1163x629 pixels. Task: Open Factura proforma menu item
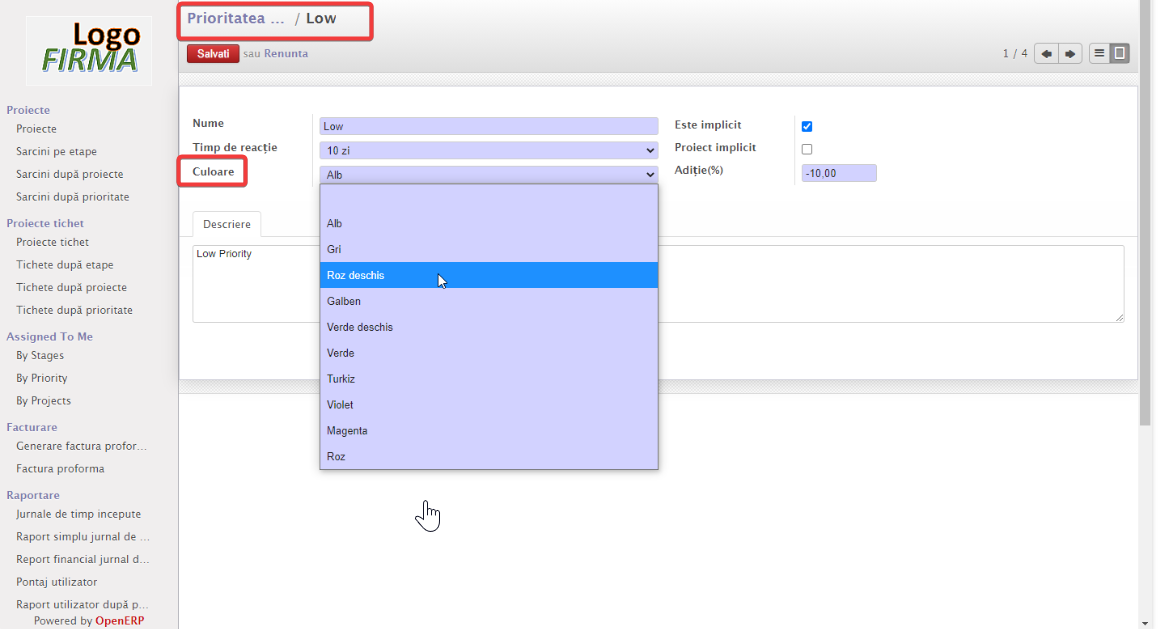point(60,469)
